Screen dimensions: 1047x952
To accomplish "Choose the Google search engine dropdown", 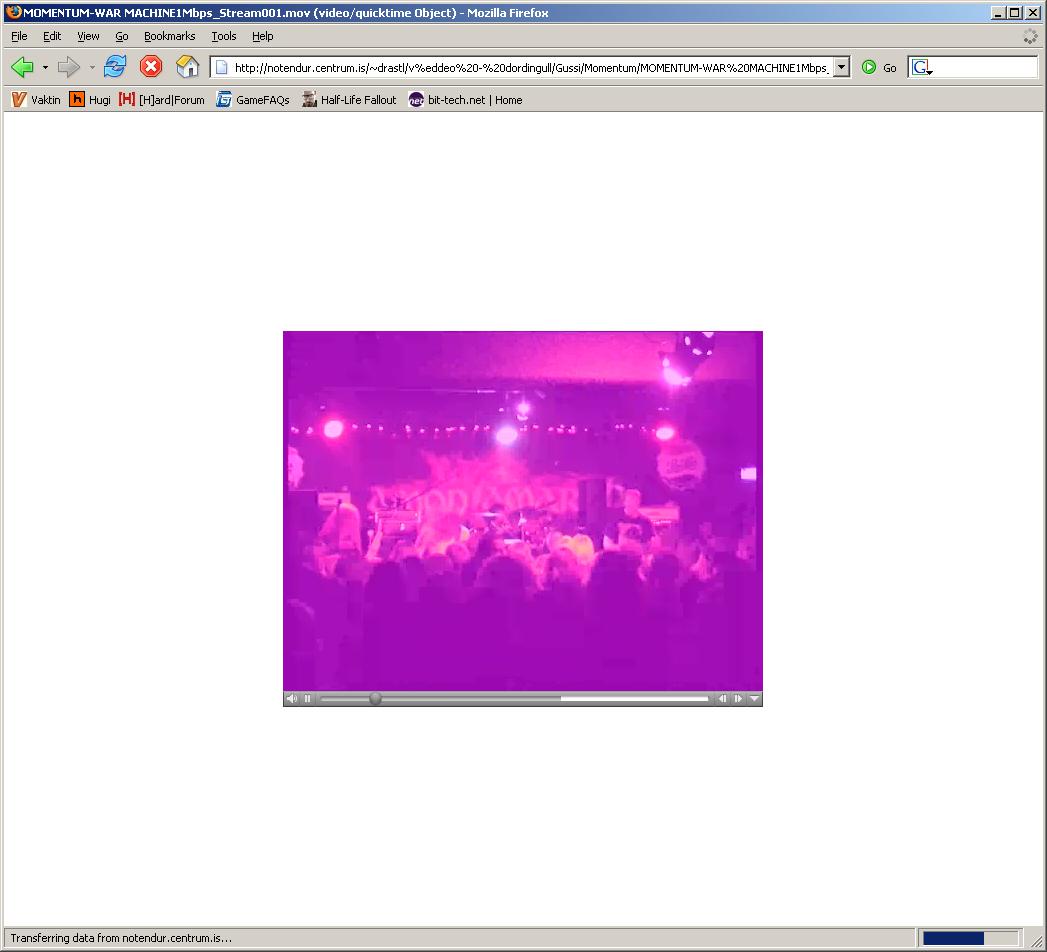I will tap(922, 68).
